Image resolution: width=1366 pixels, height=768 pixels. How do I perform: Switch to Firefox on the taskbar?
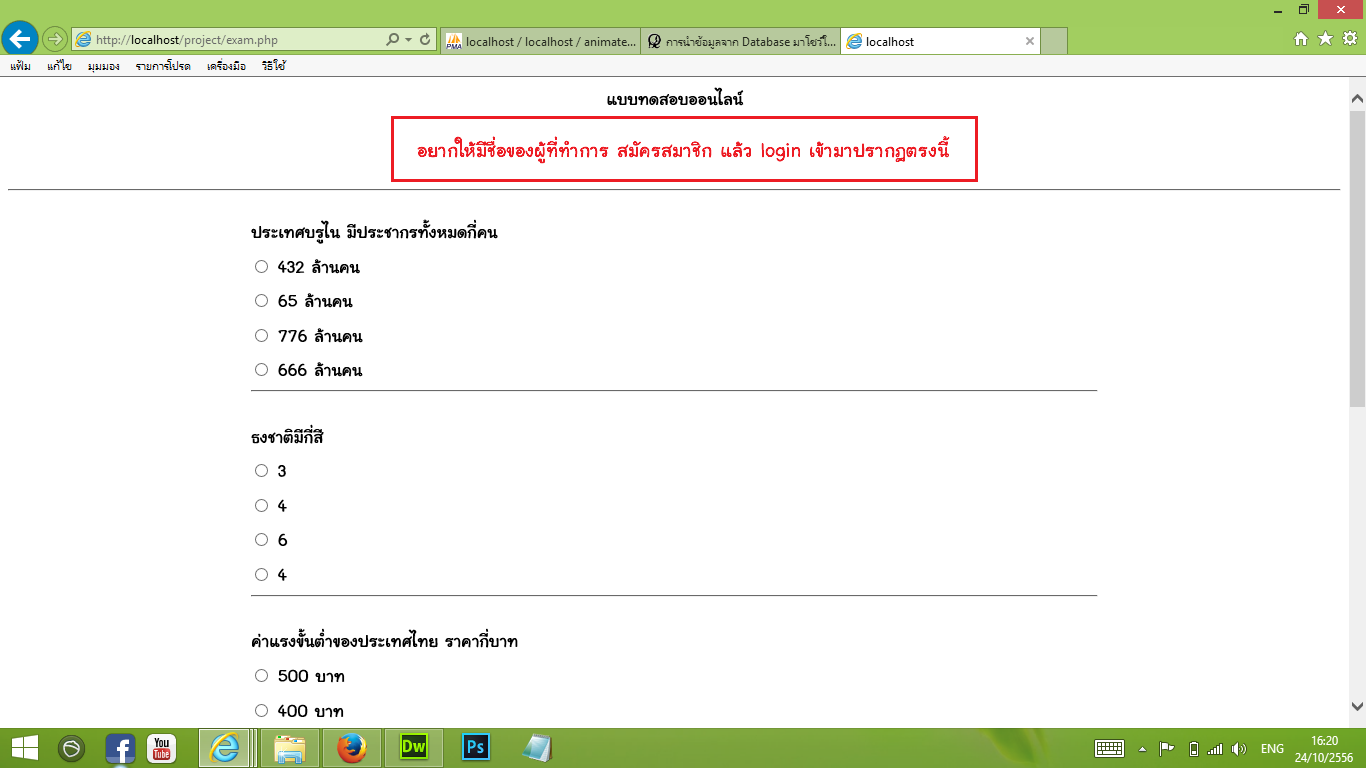[x=351, y=748]
